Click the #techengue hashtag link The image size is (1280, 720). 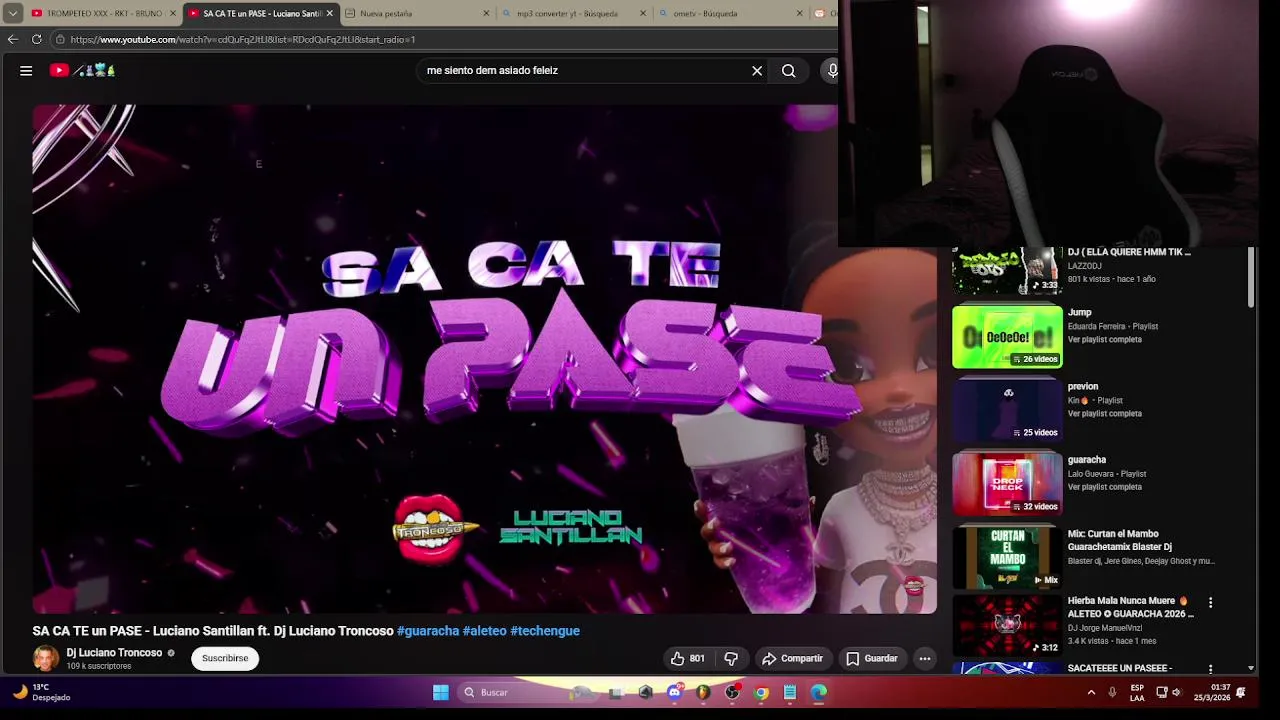545,631
